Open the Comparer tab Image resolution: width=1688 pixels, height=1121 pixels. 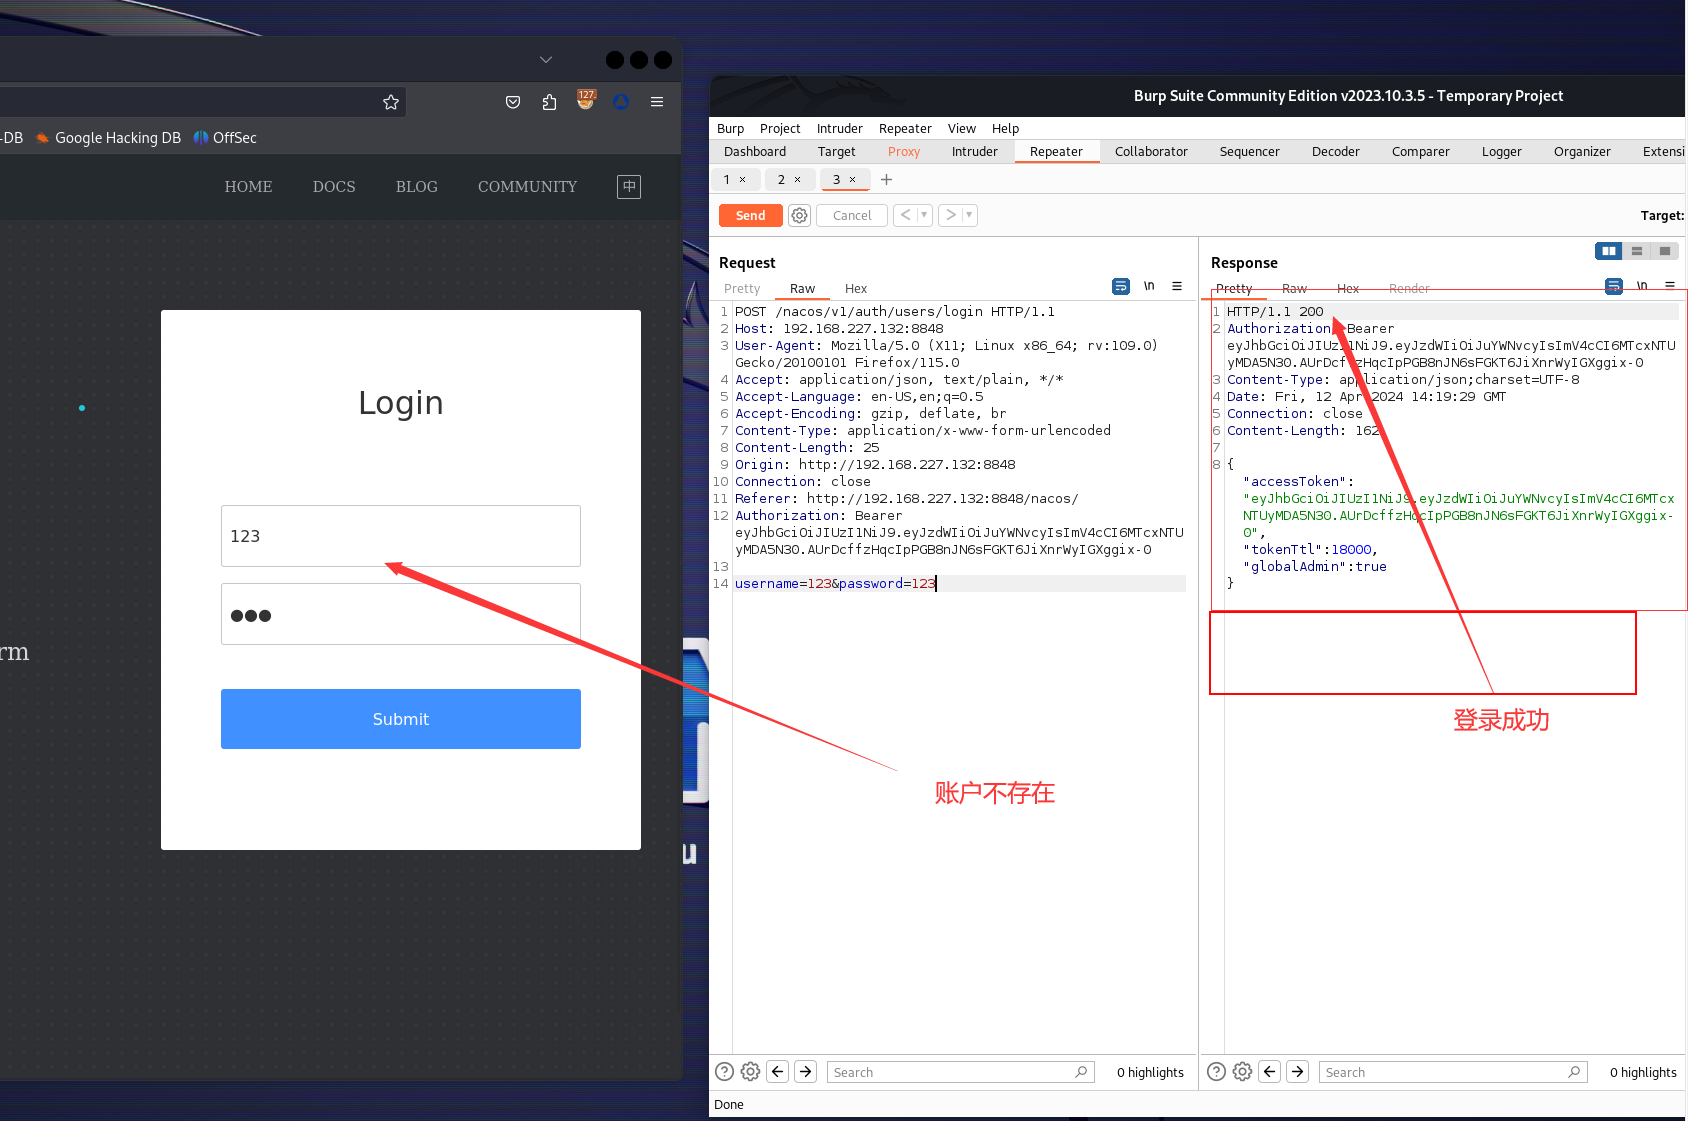[1421, 152]
